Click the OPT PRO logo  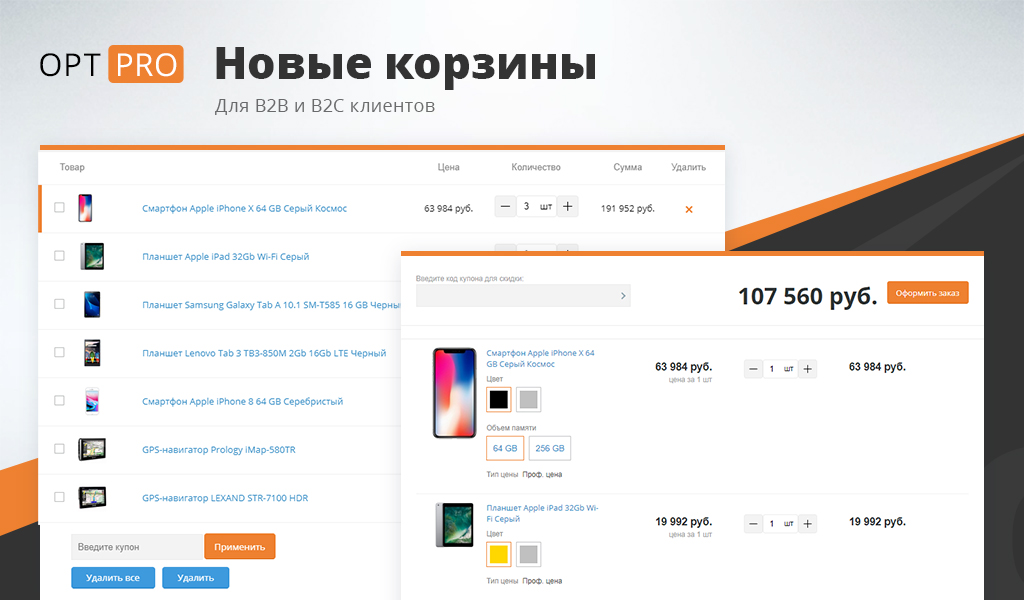(x=111, y=64)
